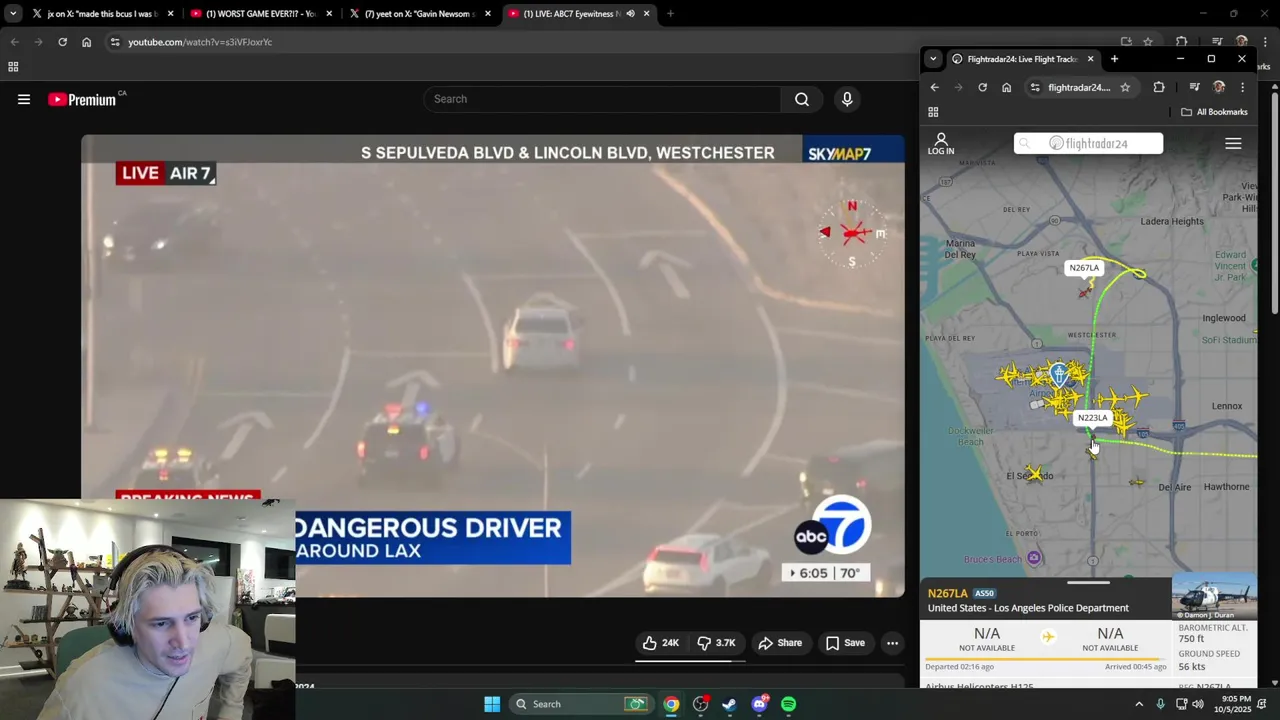
Task: View site information for flightradar24
Action: coord(1035,87)
